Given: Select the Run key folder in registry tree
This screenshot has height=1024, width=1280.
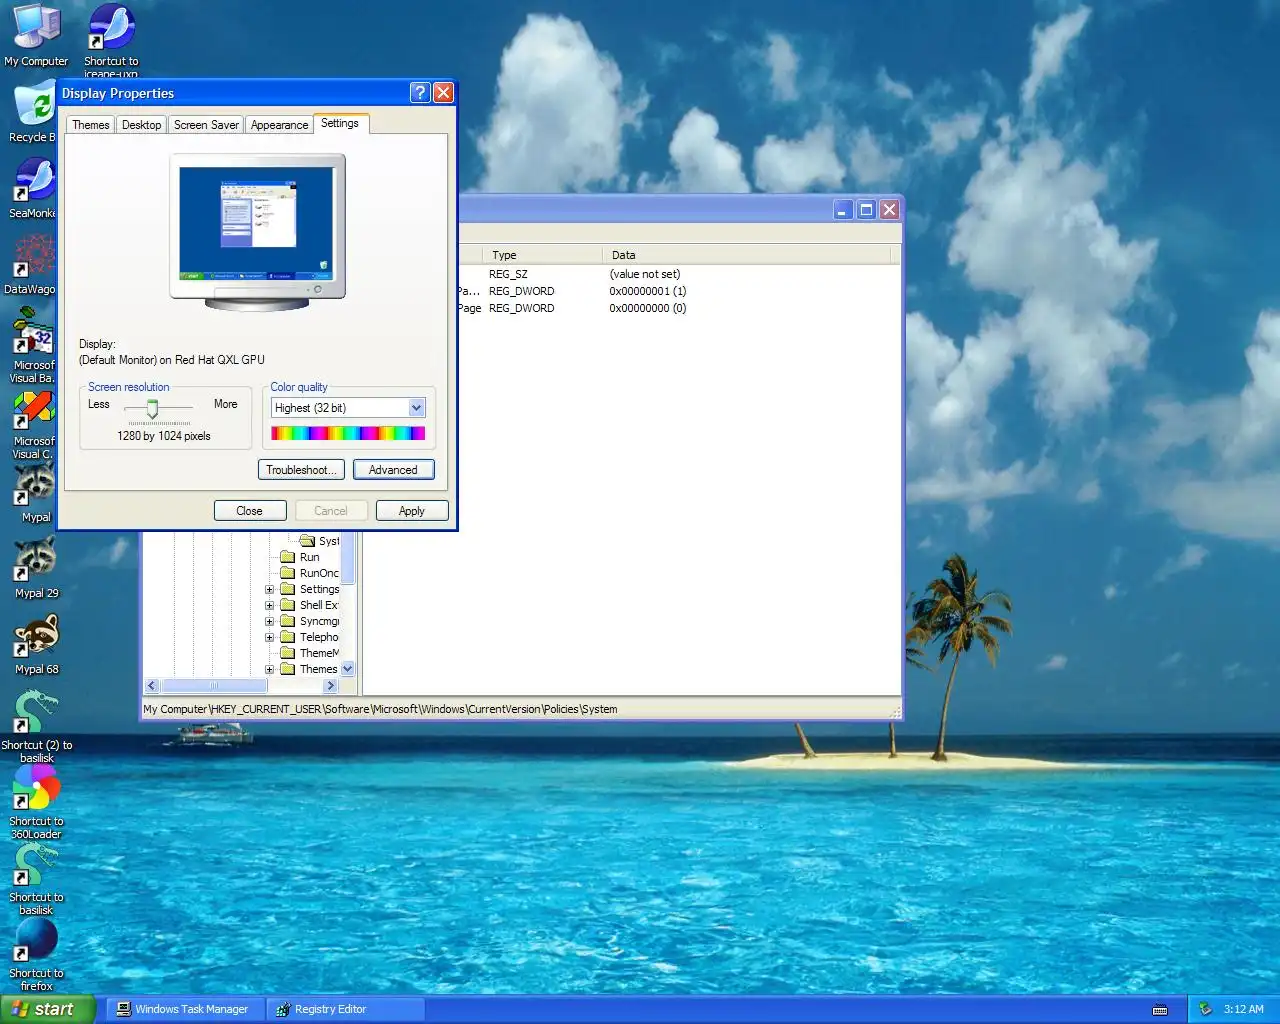Looking at the screenshot, I should tap(309, 557).
